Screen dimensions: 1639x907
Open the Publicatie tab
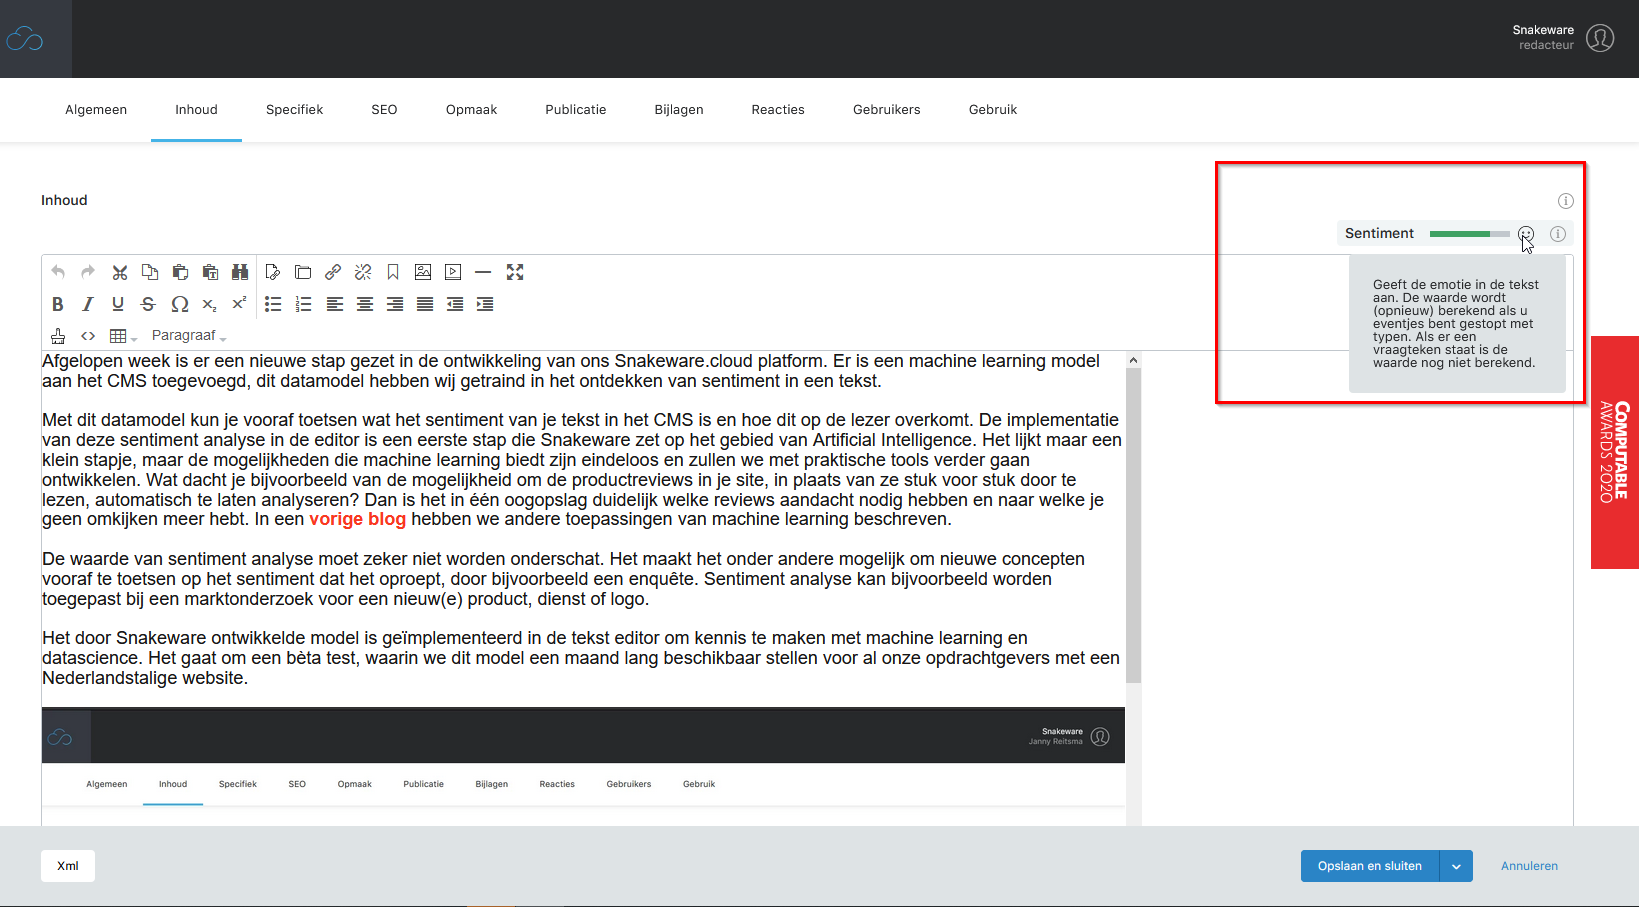click(575, 110)
